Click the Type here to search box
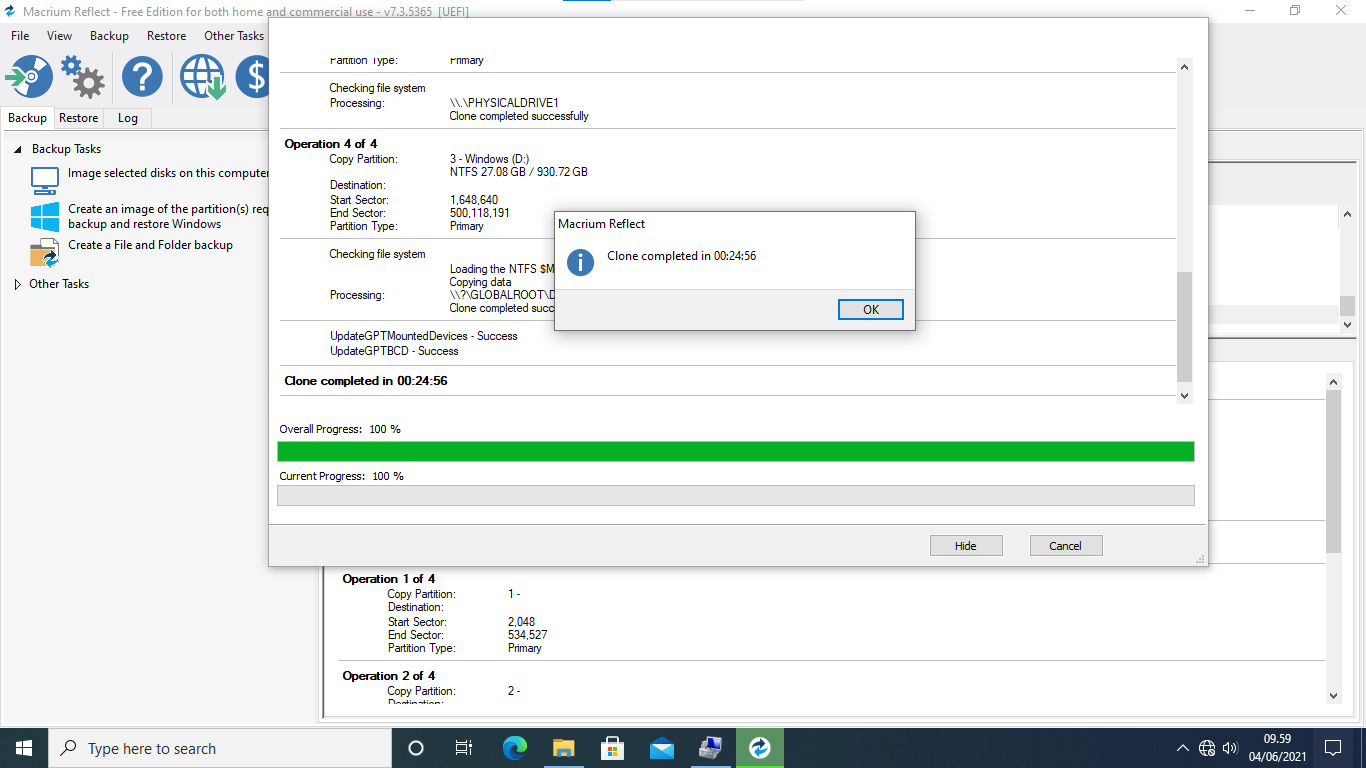Viewport: 1366px width, 768px height. [219, 748]
